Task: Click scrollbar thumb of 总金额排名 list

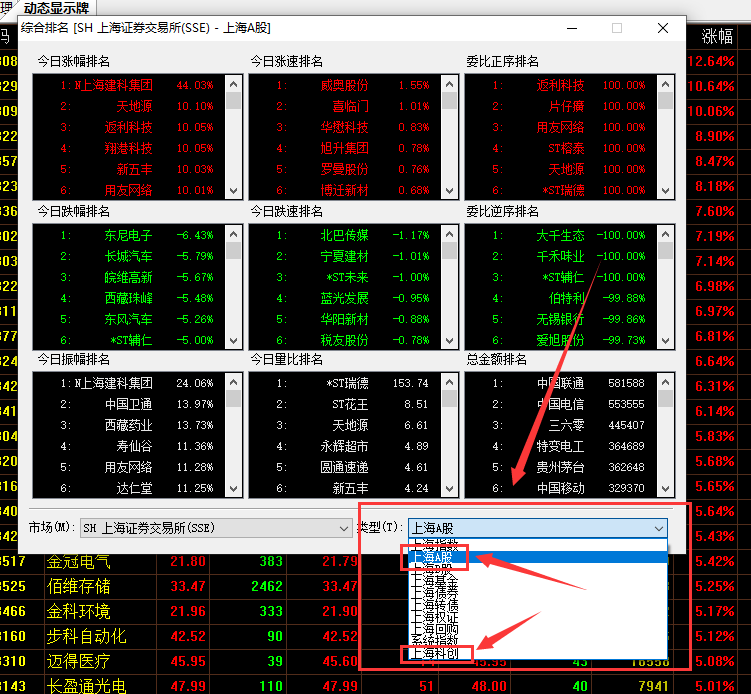Action: pyautogui.click(x=665, y=398)
